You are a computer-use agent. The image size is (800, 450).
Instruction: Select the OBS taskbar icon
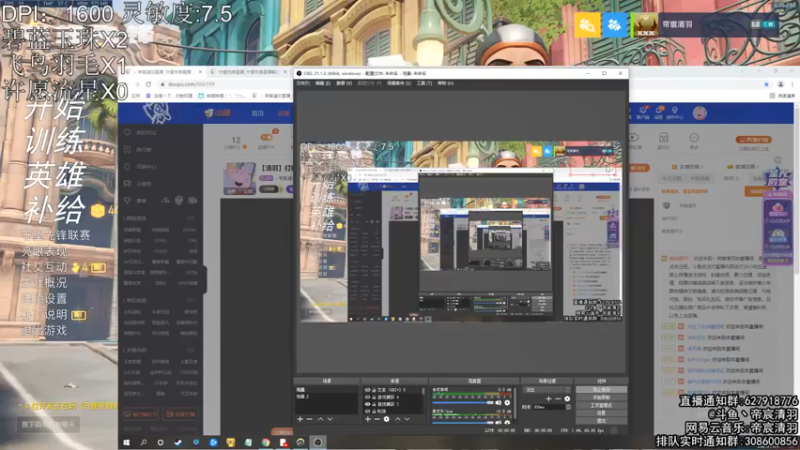(x=317, y=442)
